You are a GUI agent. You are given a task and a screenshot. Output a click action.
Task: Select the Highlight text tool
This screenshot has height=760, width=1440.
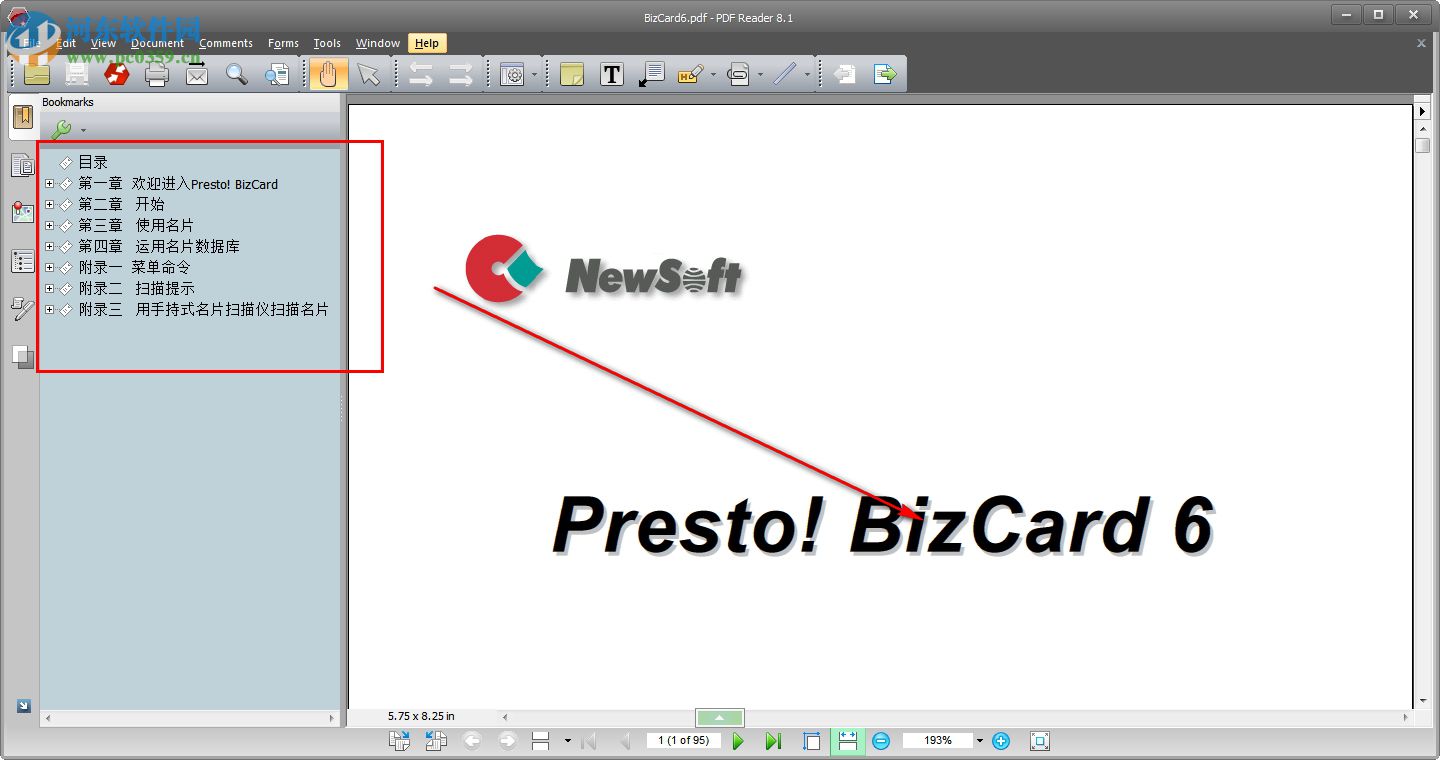(690, 74)
